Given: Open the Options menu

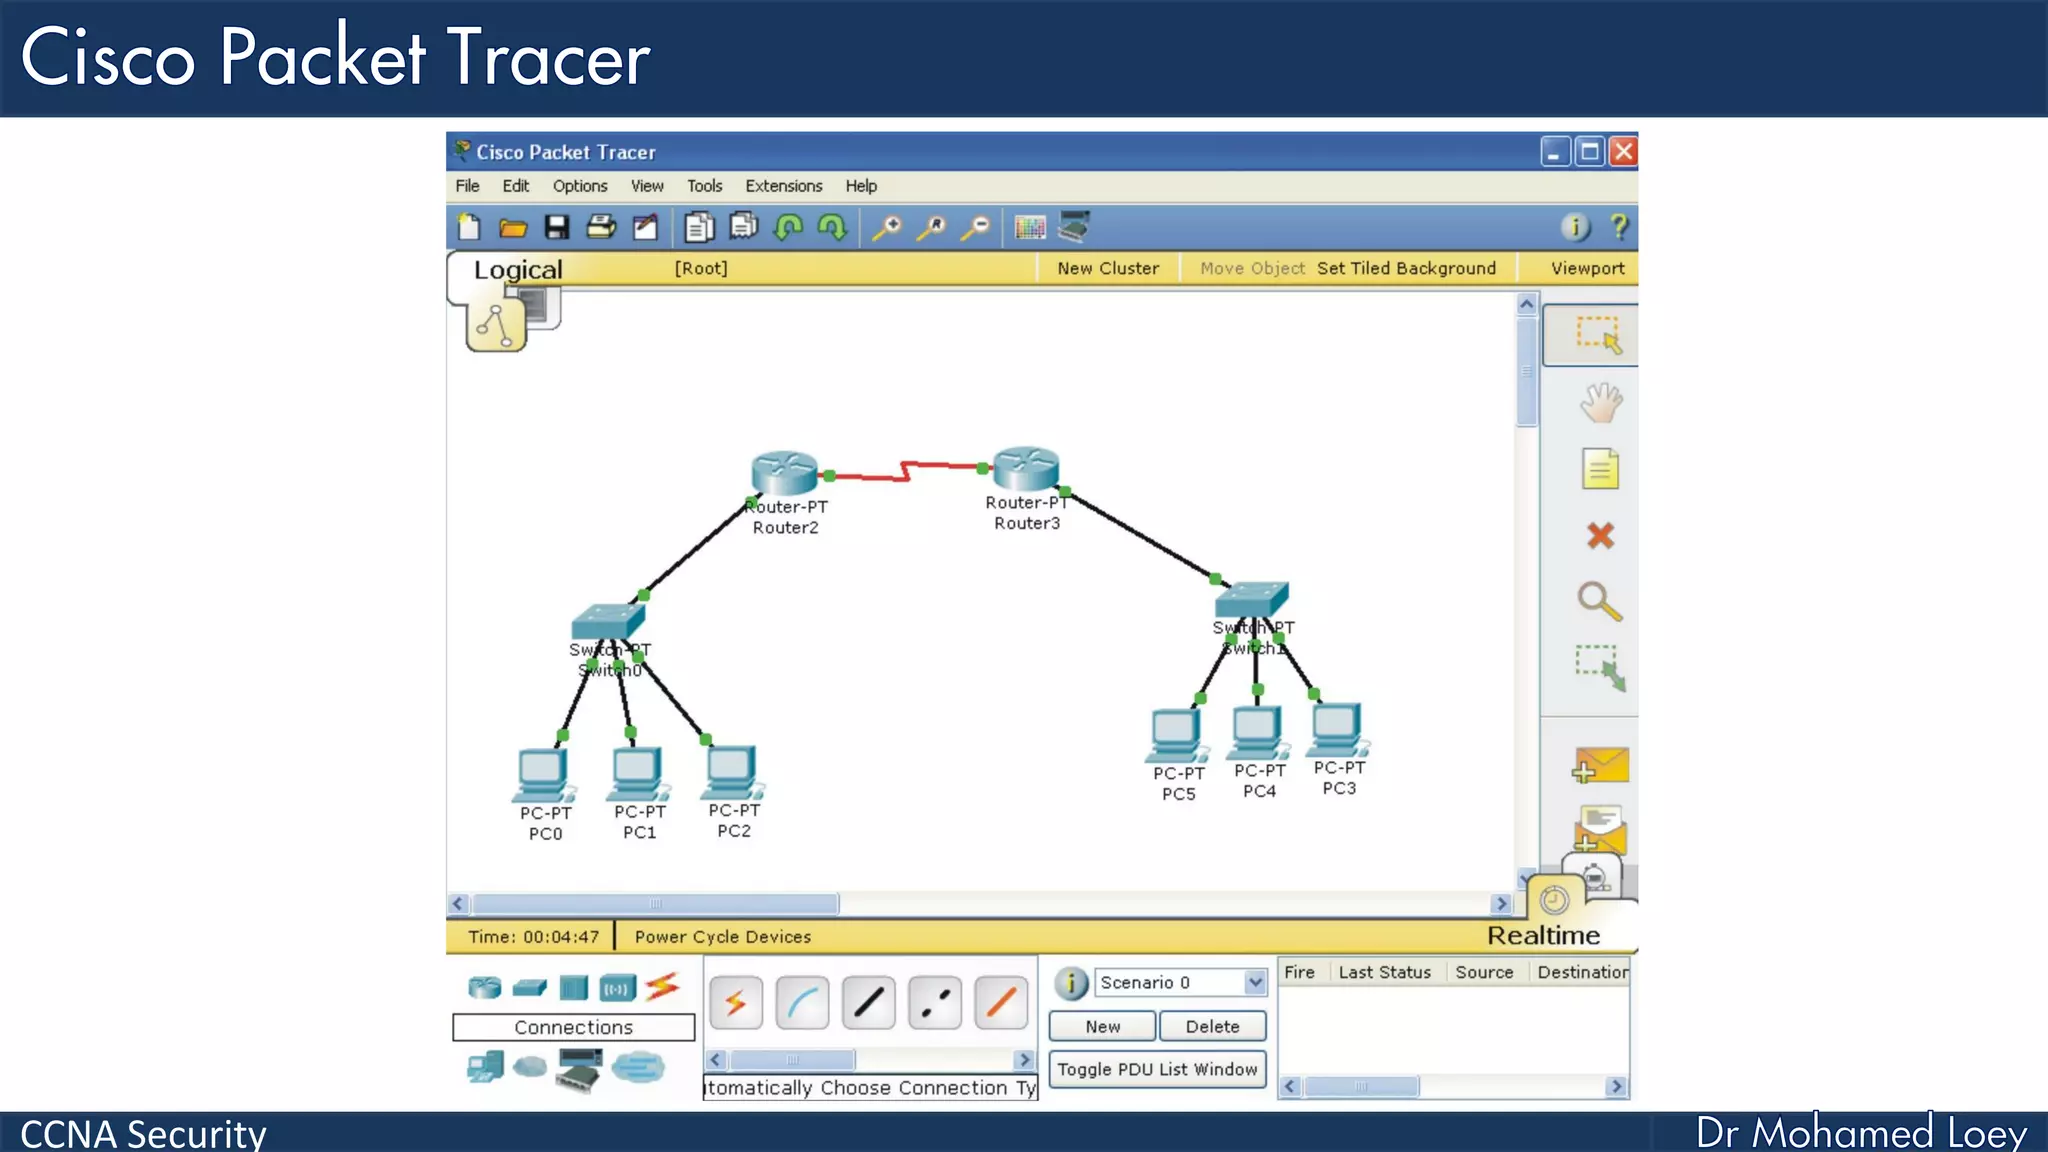Looking at the screenshot, I should coord(579,186).
